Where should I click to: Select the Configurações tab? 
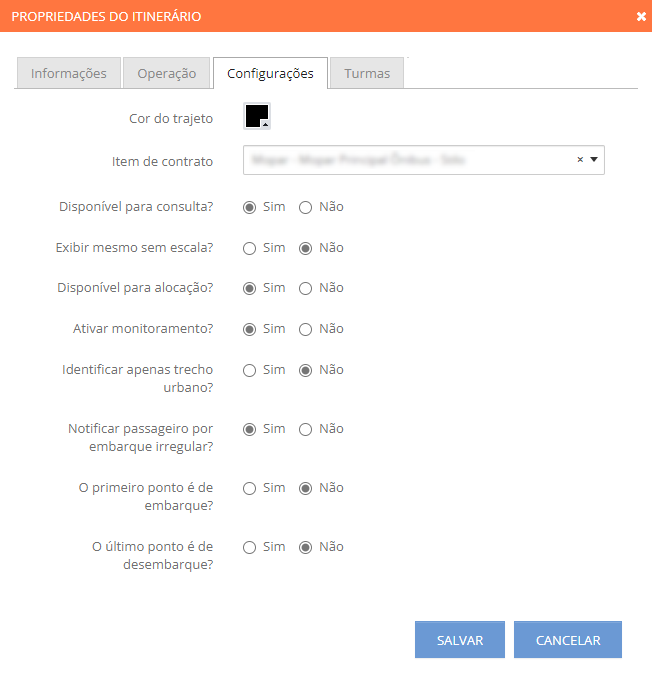point(270,73)
